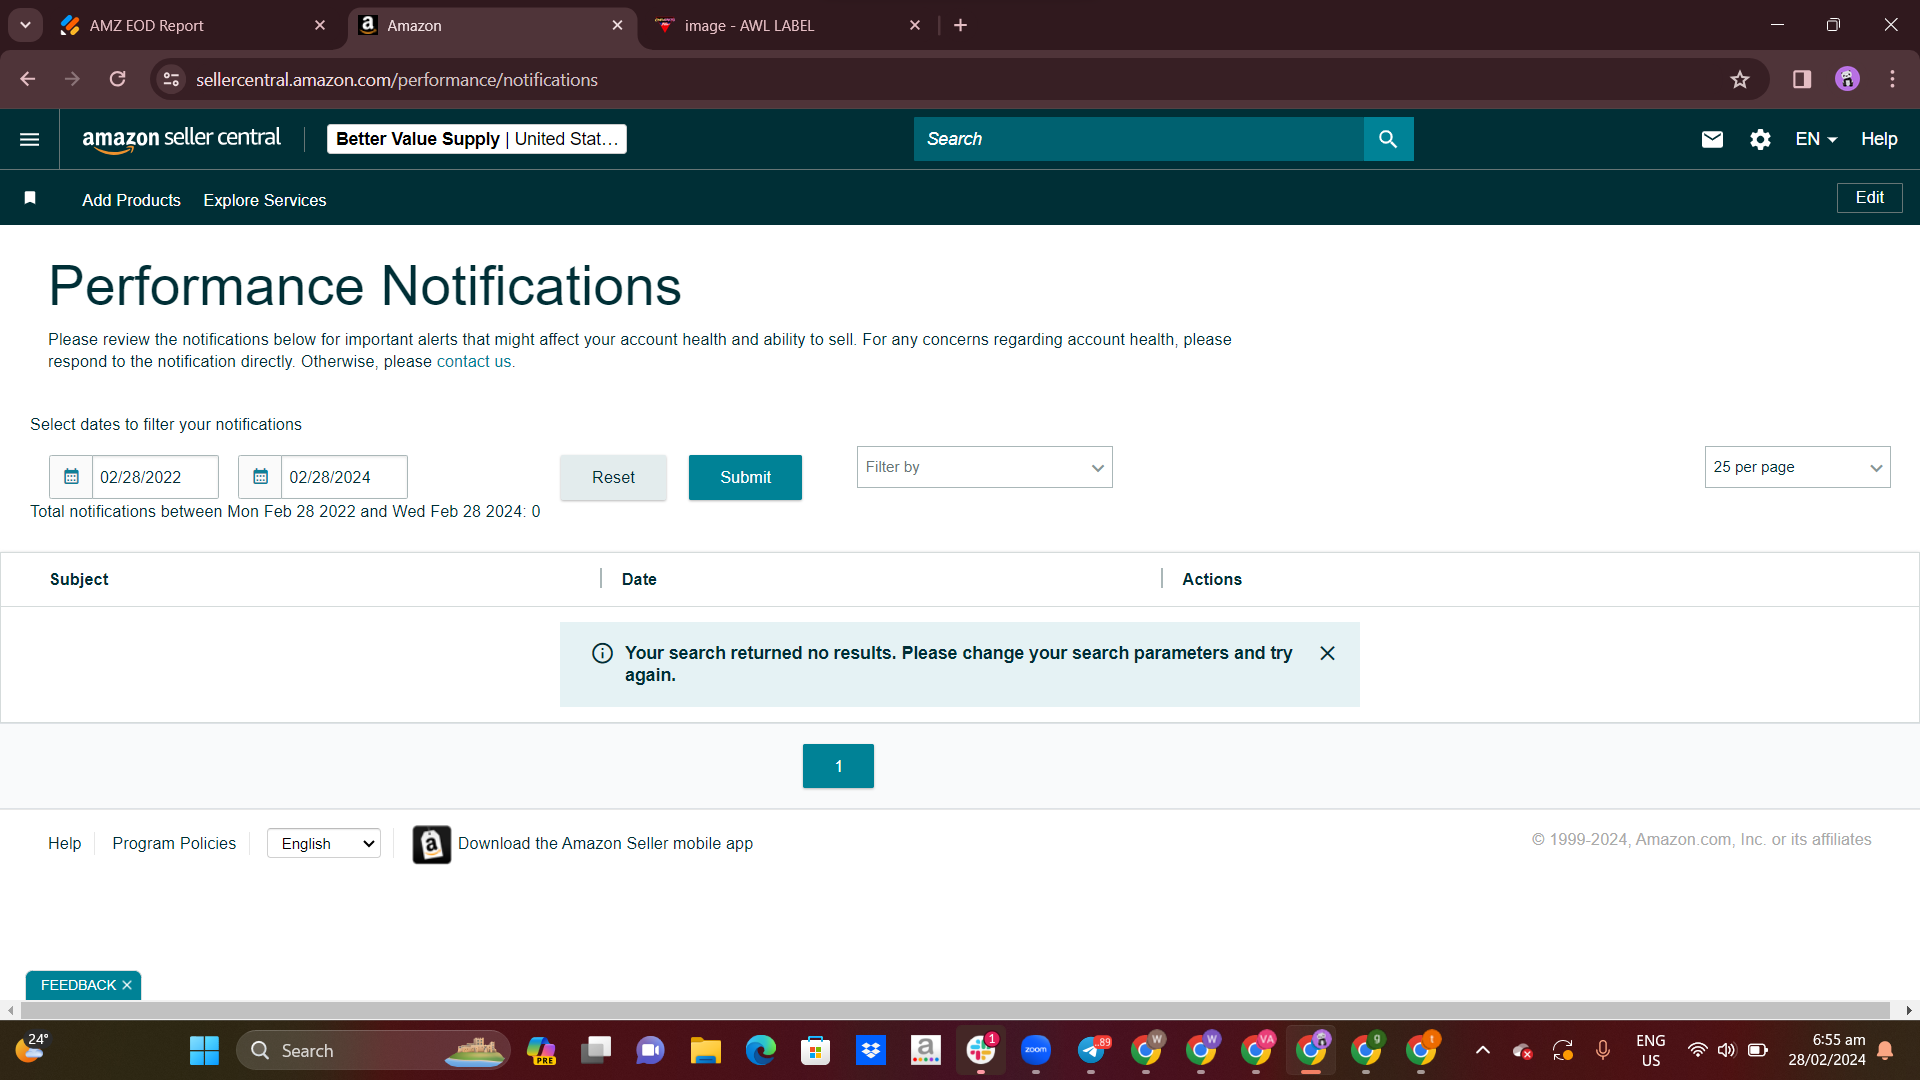
Task: Close the FEEDBACK tab
Action: pos(127,985)
